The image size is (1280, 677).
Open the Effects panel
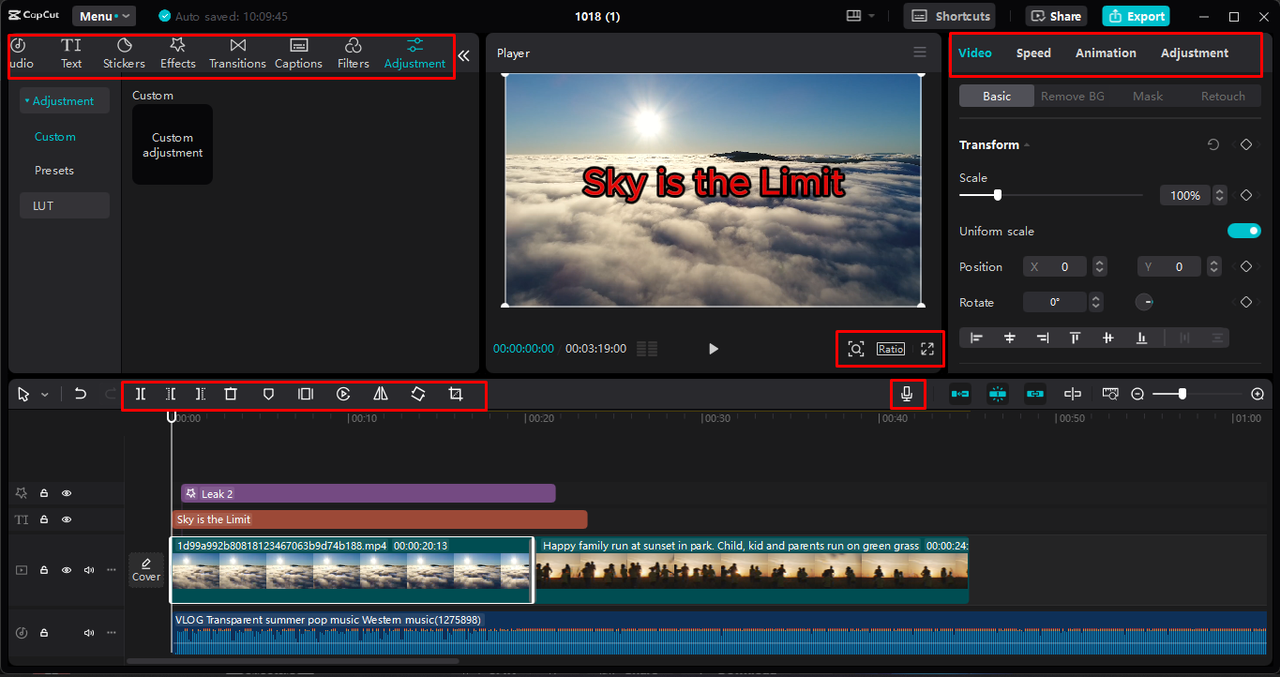[178, 53]
